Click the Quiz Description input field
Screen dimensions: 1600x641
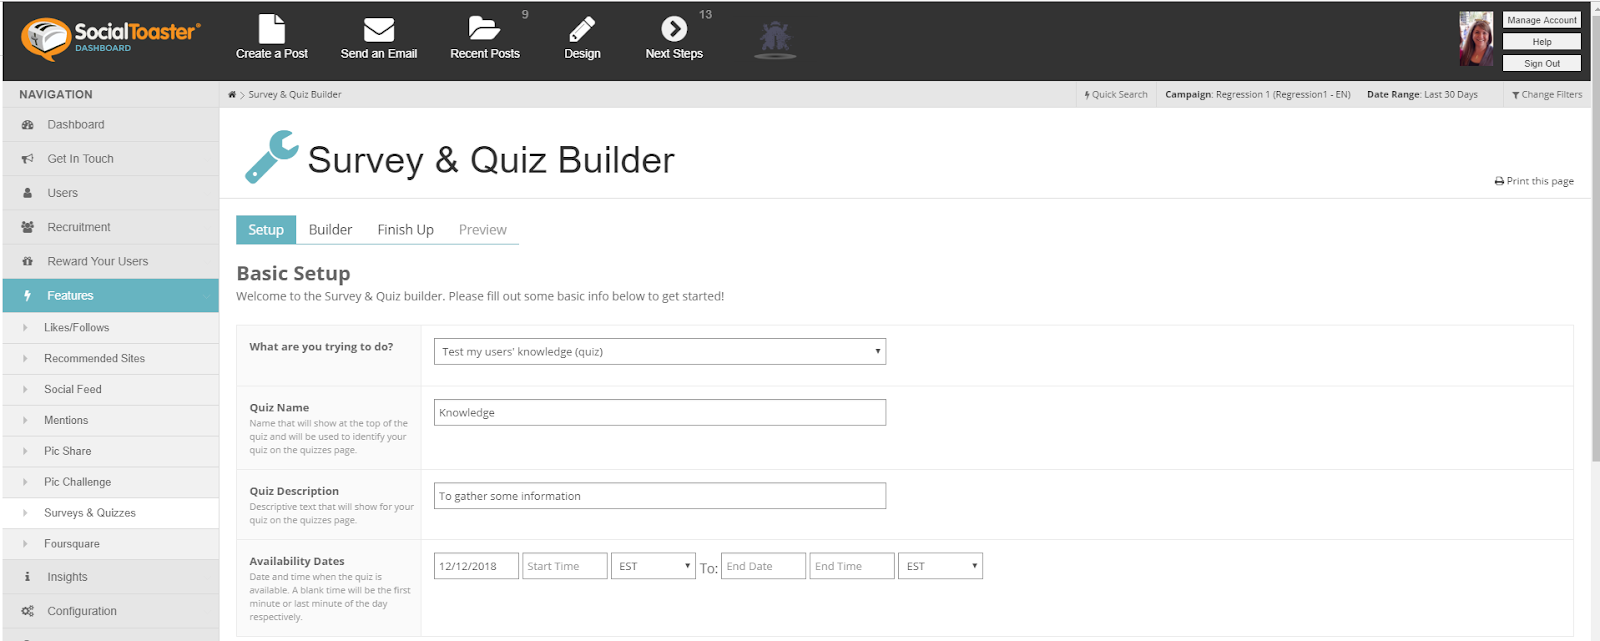[x=660, y=496]
